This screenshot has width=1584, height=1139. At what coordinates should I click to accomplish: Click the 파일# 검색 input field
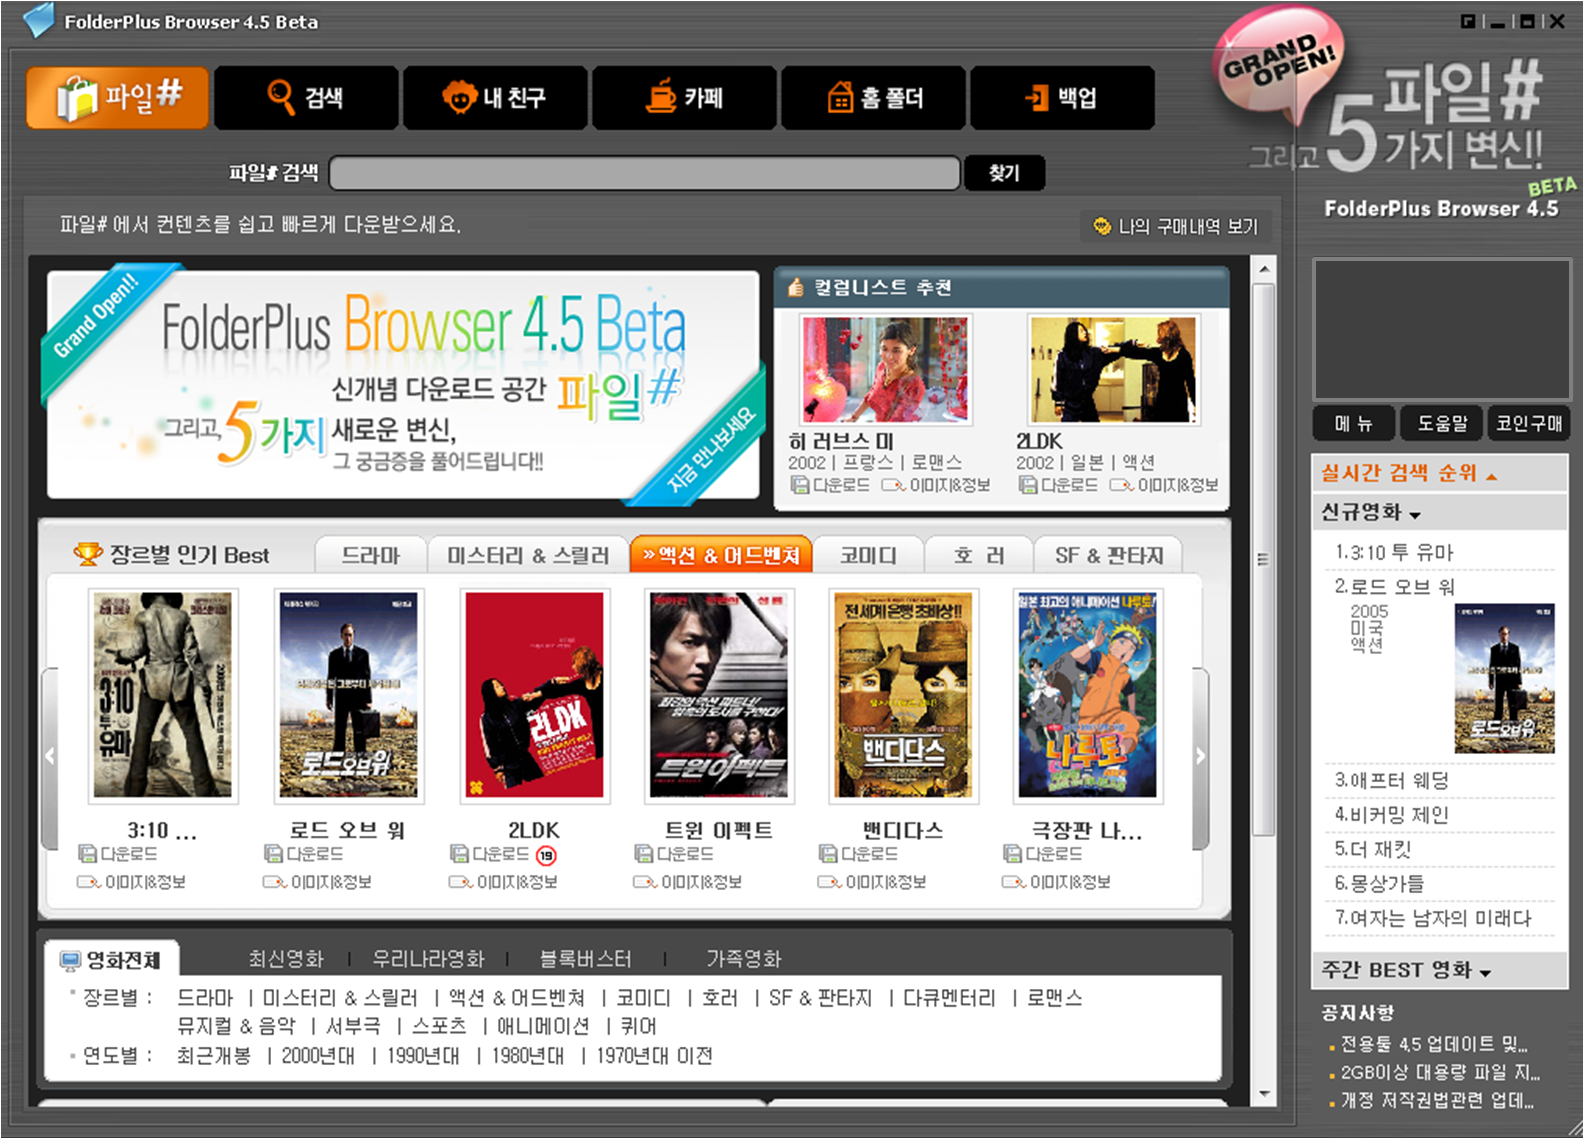(x=644, y=172)
